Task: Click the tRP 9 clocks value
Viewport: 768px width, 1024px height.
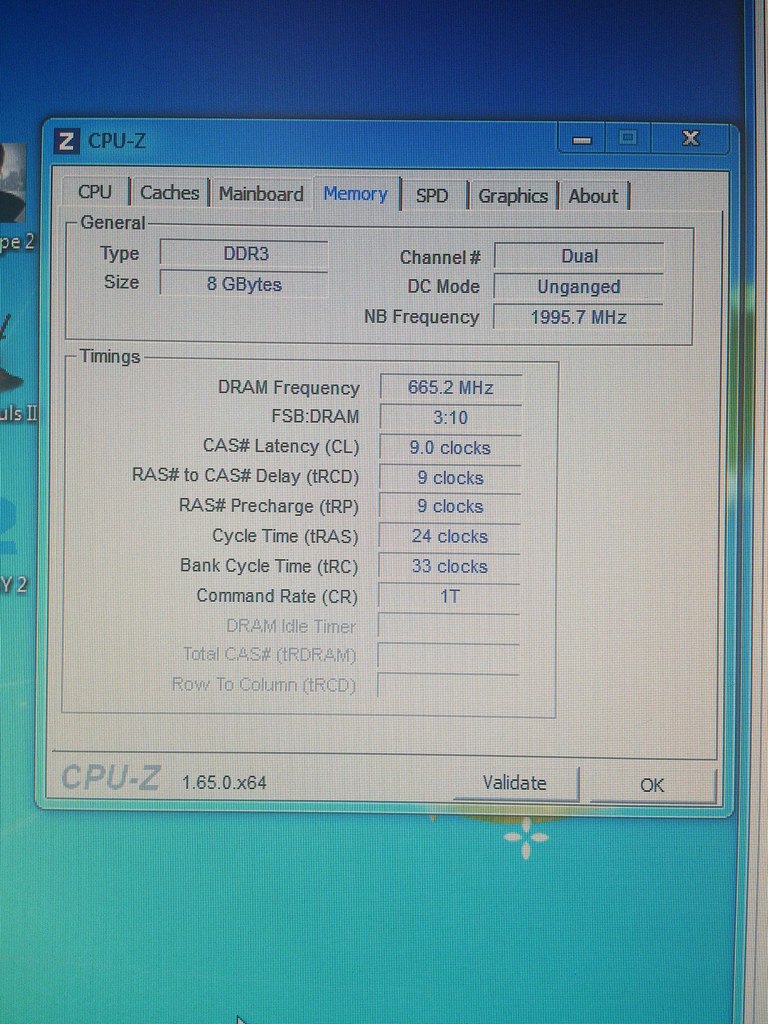Action: tap(450, 506)
